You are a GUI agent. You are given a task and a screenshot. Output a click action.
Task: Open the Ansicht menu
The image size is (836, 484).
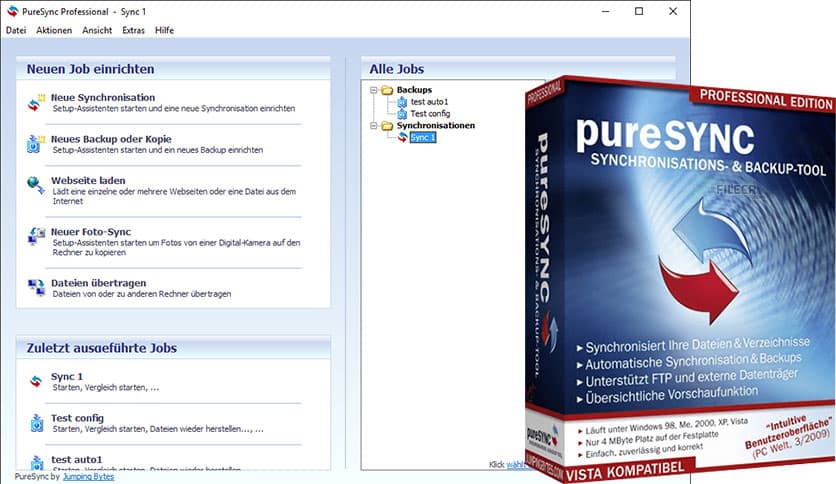(97, 30)
